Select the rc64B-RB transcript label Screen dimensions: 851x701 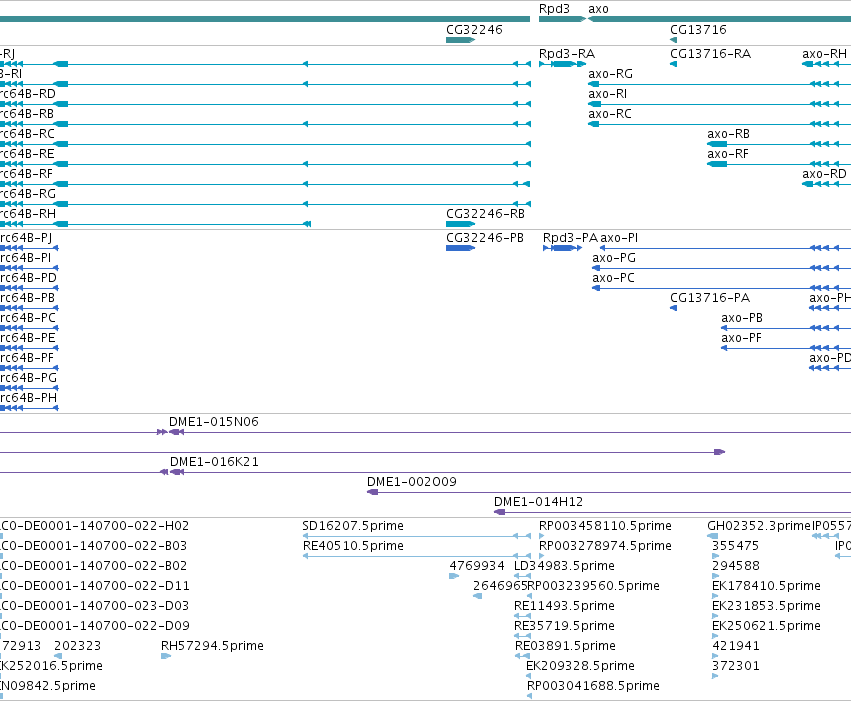tap(27, 114)
